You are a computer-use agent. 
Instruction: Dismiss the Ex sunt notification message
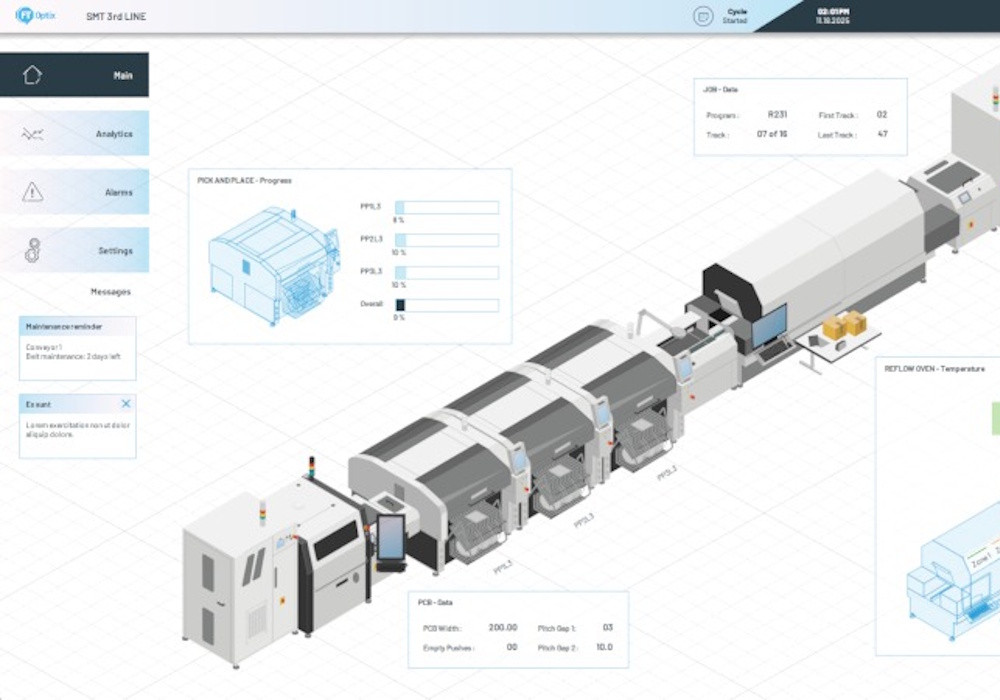click(125, 403)
